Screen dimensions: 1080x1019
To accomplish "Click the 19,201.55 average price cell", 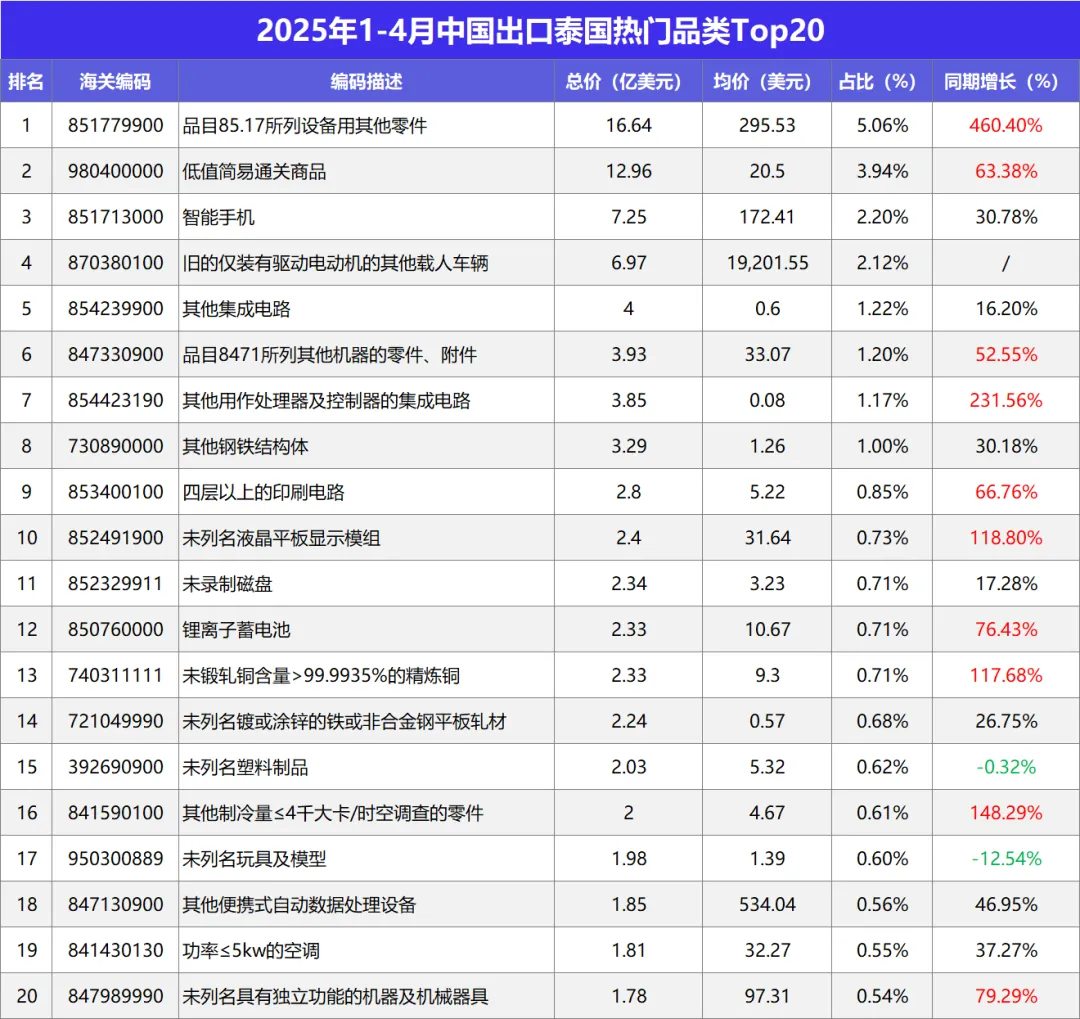I will (x=767, y=263).
